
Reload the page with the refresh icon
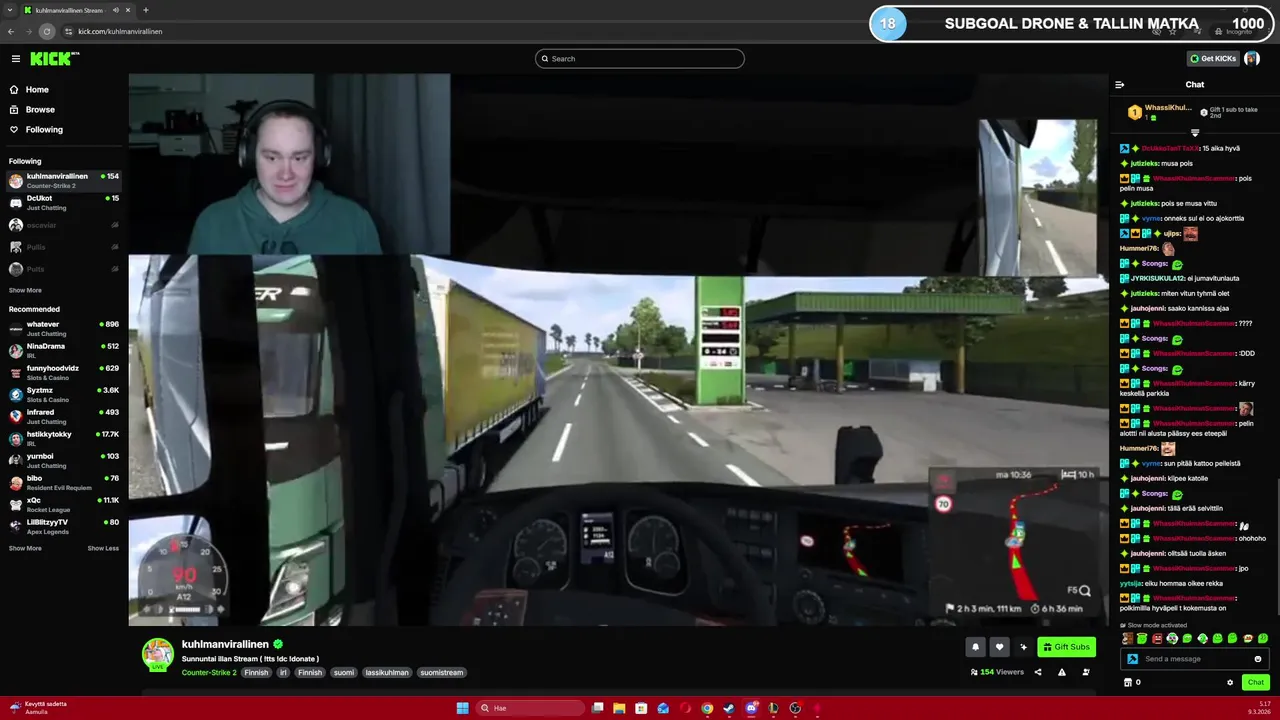46,31
